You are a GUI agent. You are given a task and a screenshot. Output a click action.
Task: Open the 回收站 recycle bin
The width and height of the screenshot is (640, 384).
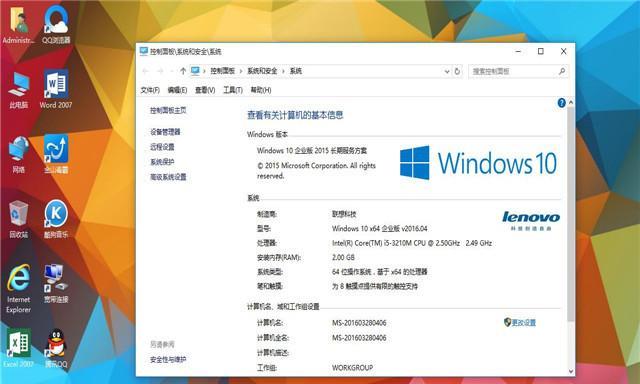point(18,219)
